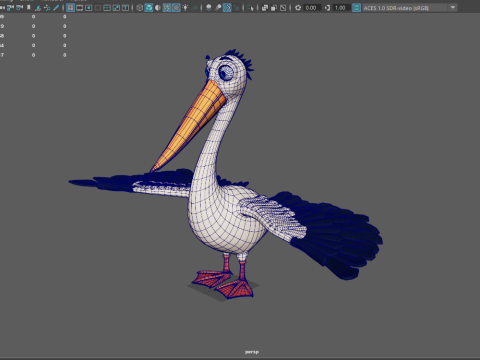
Task: Open camera attributes from panel toolbar
Action: 19,8
